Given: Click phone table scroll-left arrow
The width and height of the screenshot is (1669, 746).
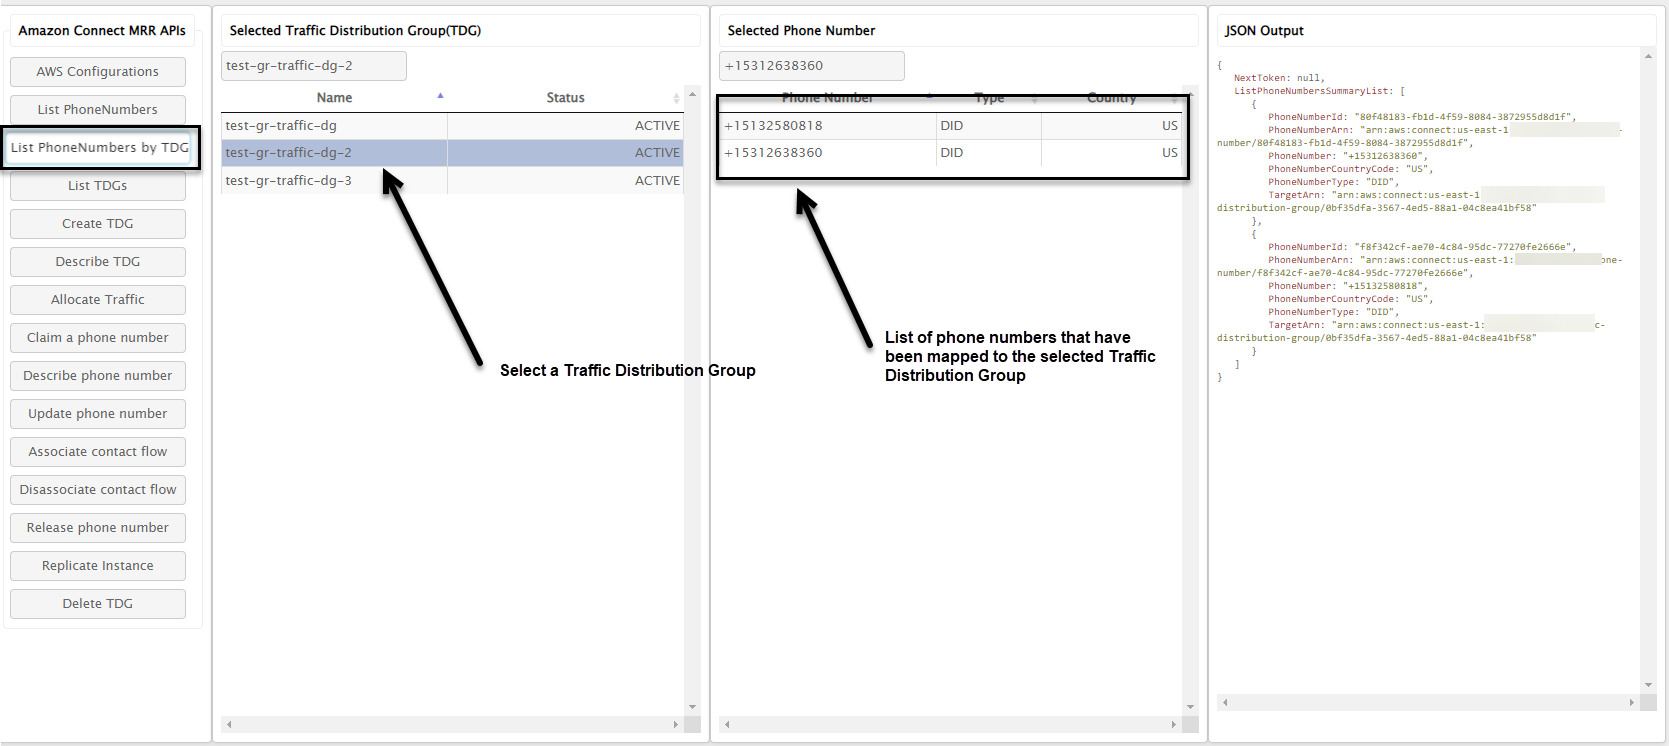Looking at the screenshot, I should coord(727,724).
